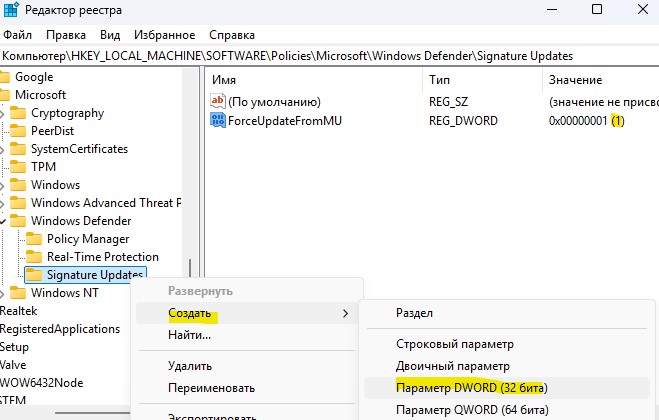Expand the SystemCertificates tree node
This screenshot has width=659, height=420.
pos(2,150)
